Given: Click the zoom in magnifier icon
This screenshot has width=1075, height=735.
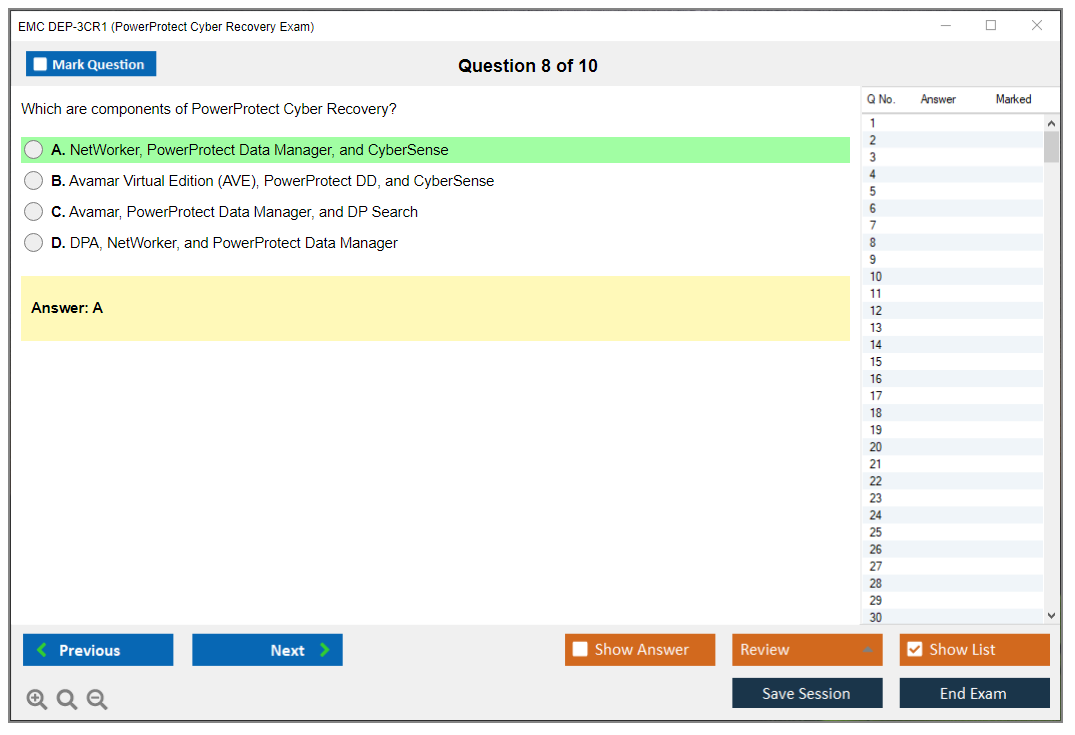Looking at the screenshot, I should 37,700.
